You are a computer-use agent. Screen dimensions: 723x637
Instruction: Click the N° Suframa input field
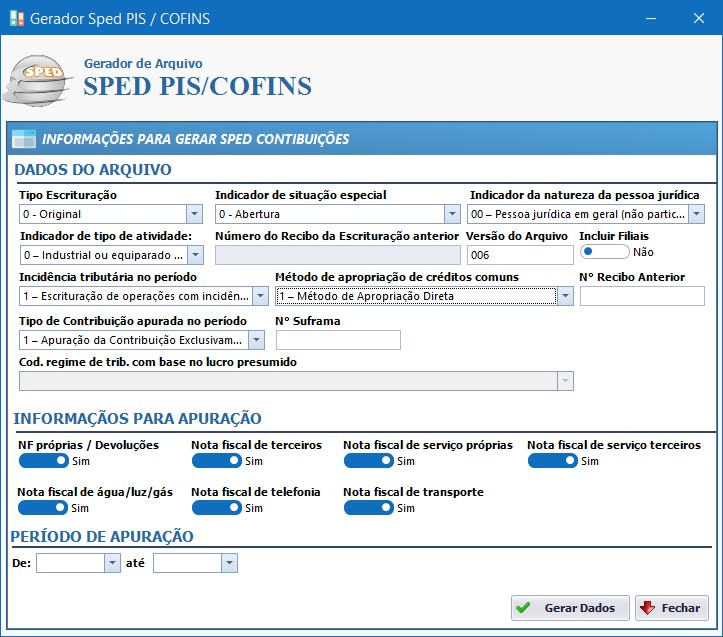(338, 340)
